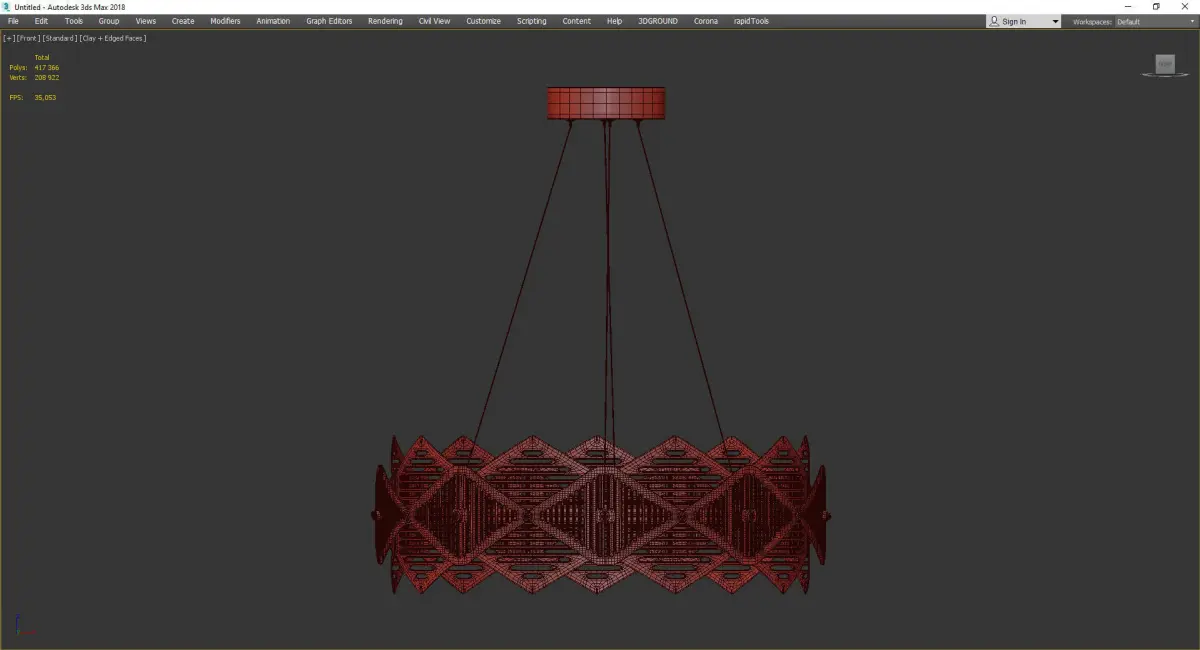Click the ViewCube front face
The image size is (1200, 650).
tap(1165, 63)
